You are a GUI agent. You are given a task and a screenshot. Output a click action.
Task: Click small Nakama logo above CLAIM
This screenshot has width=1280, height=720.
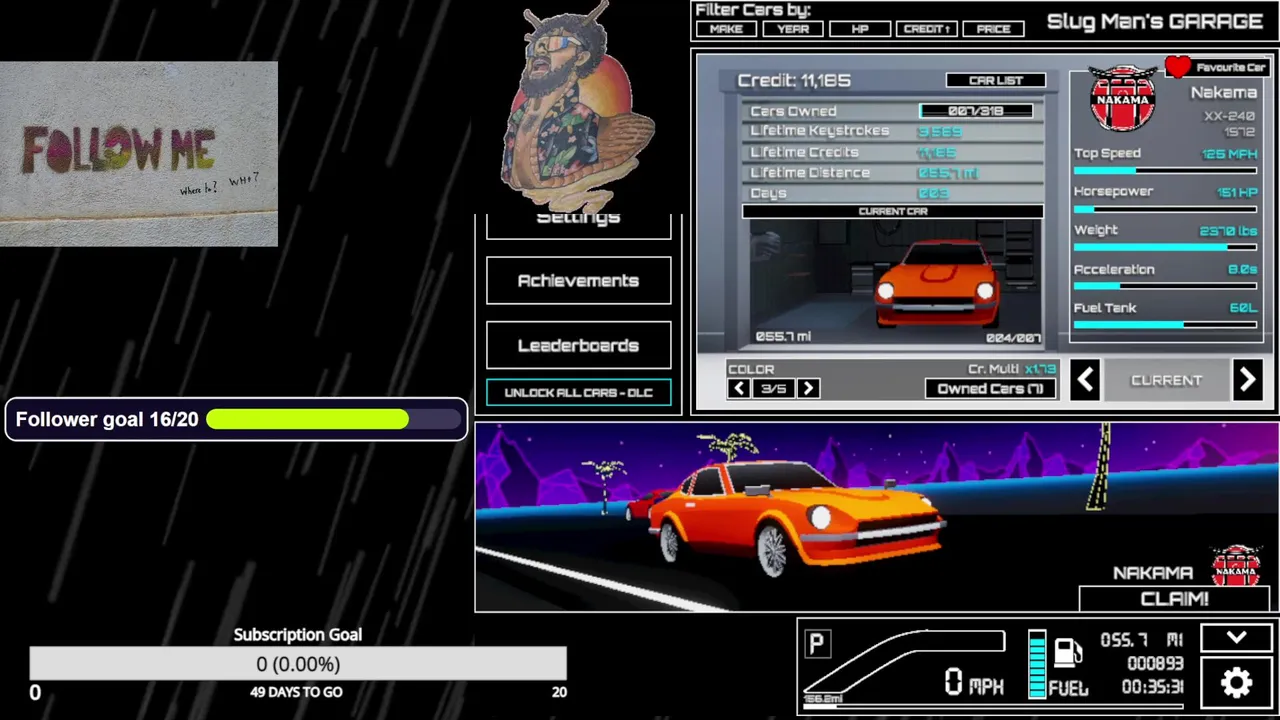pyautogui.click(x=1237, y=566)
